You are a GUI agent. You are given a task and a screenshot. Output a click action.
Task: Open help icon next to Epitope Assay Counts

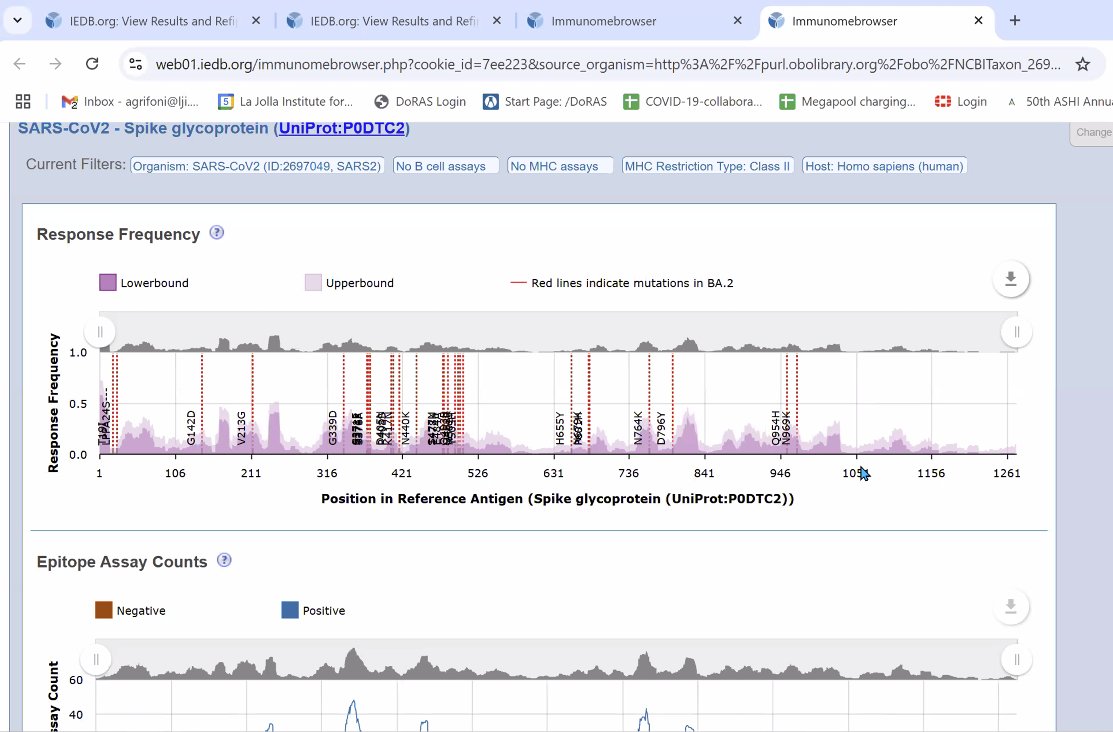click(x=224, y=560)
